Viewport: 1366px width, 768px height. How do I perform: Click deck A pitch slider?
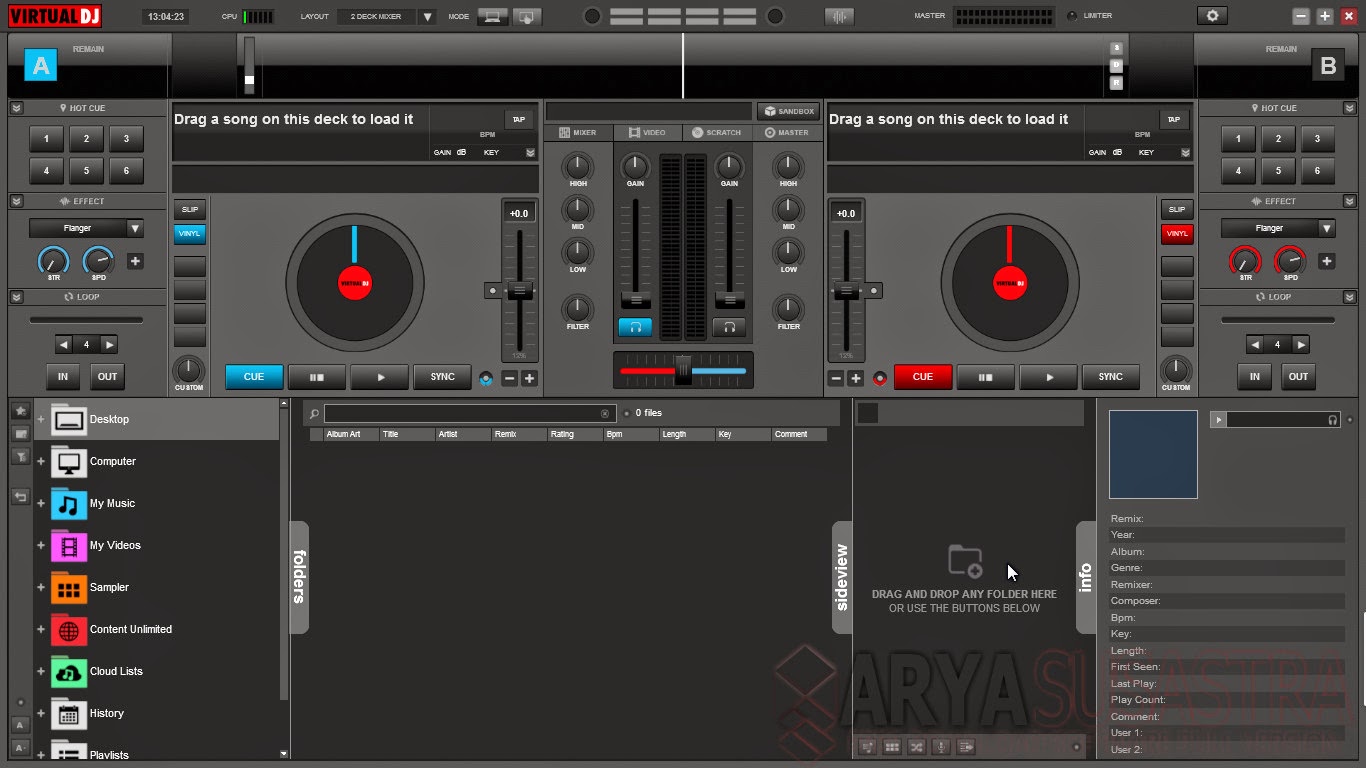pos(519,291)
